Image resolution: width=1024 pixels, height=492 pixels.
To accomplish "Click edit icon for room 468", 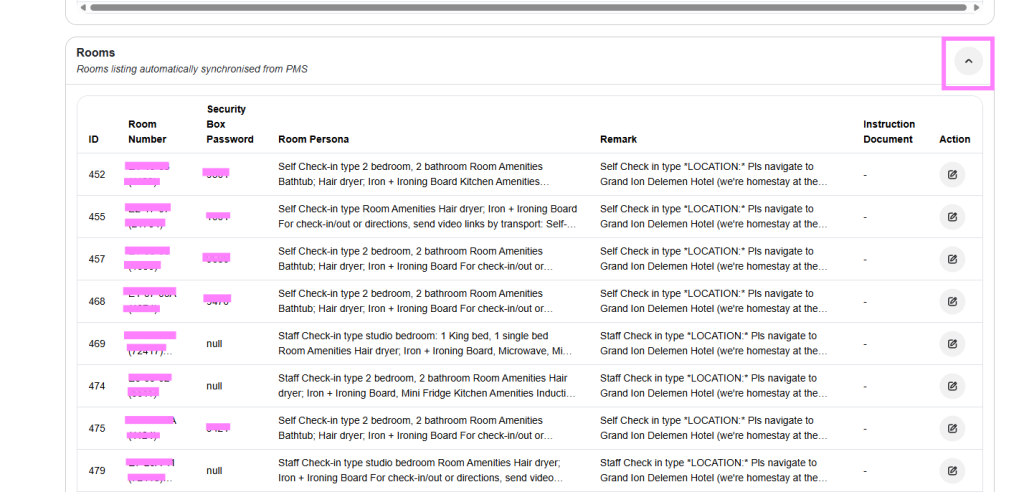I will pos(952,301).
